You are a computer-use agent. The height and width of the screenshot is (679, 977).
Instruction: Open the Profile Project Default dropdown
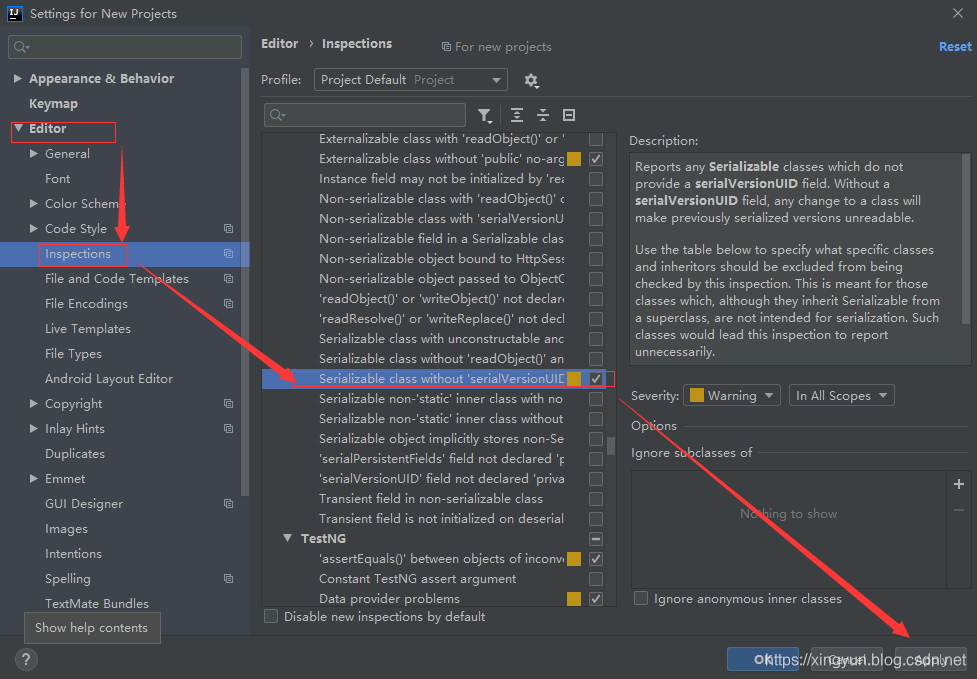(x=411, y=80)
